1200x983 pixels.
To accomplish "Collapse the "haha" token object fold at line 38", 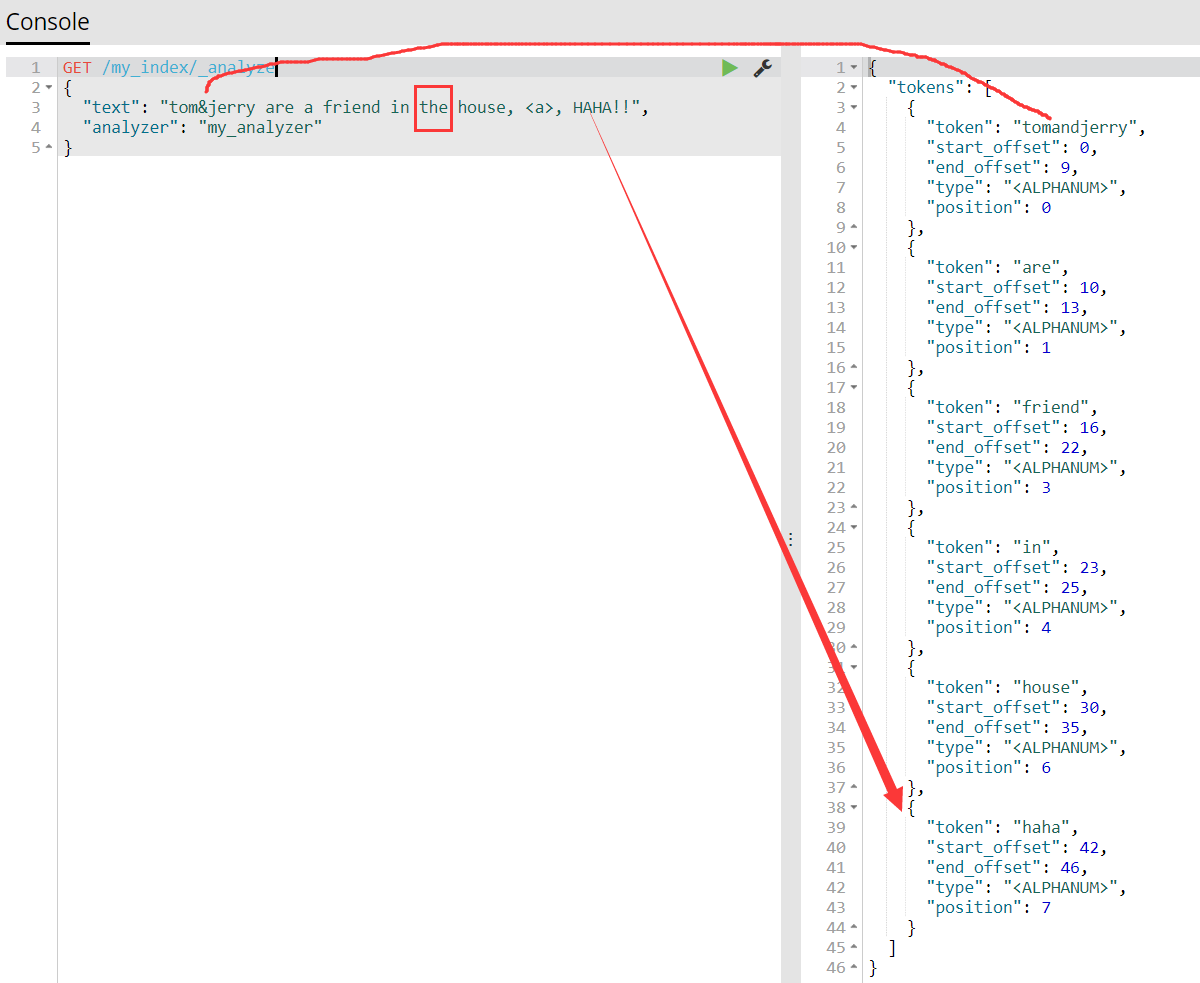I will click(x=853, y=808).
